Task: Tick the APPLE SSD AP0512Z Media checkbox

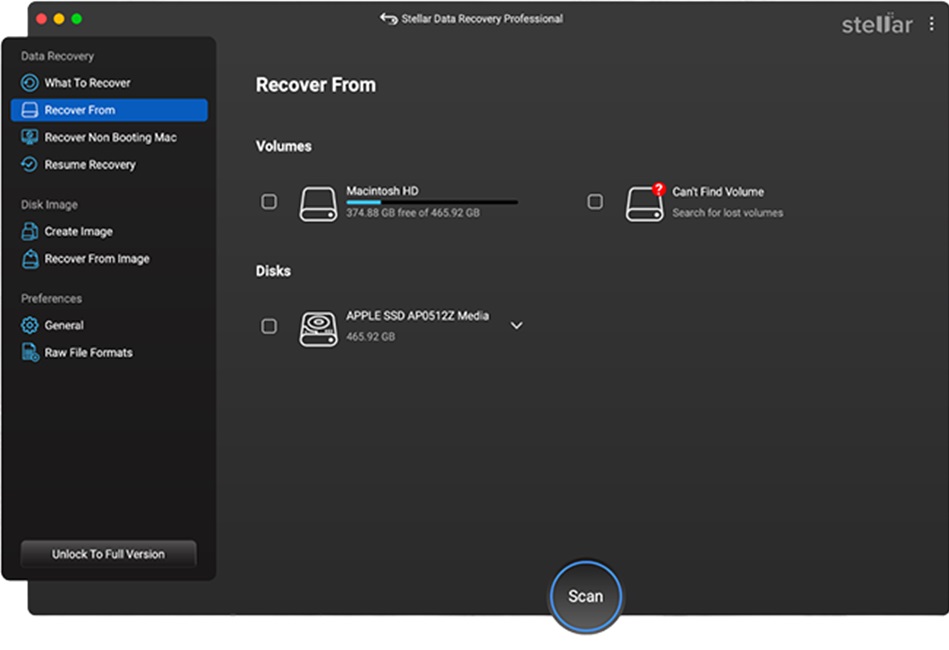Action: [269, 327]
